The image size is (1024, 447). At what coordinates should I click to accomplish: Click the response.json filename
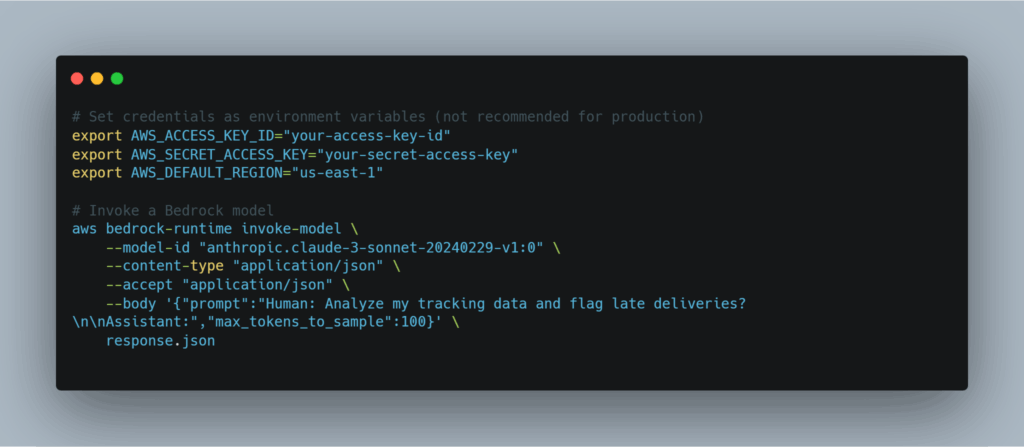pyautogui.click(x=160, y=342)
